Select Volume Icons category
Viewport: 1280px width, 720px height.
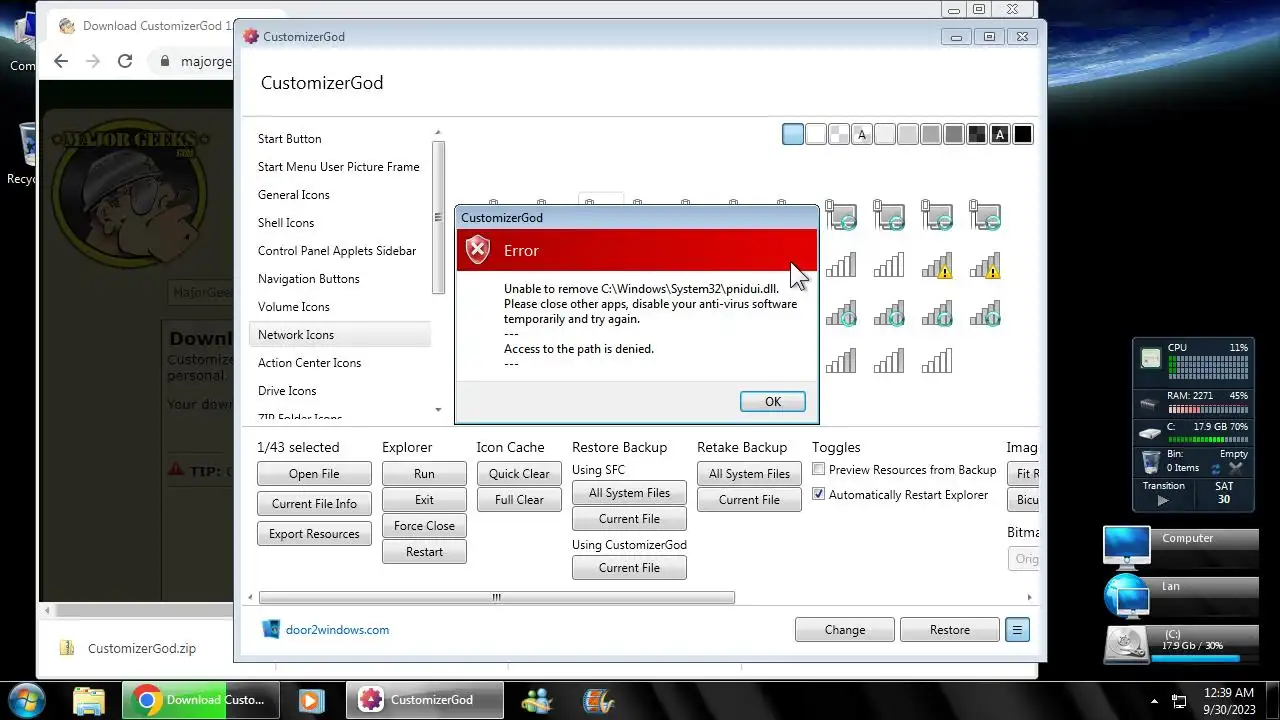[x=293, y=307]
